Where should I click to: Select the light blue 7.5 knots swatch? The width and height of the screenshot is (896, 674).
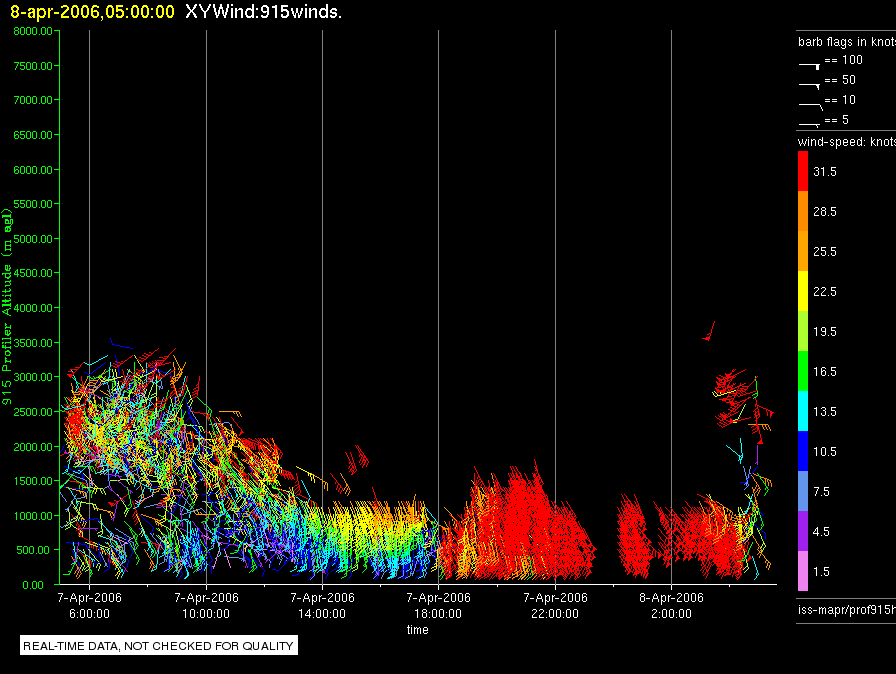tap(803, 491)
